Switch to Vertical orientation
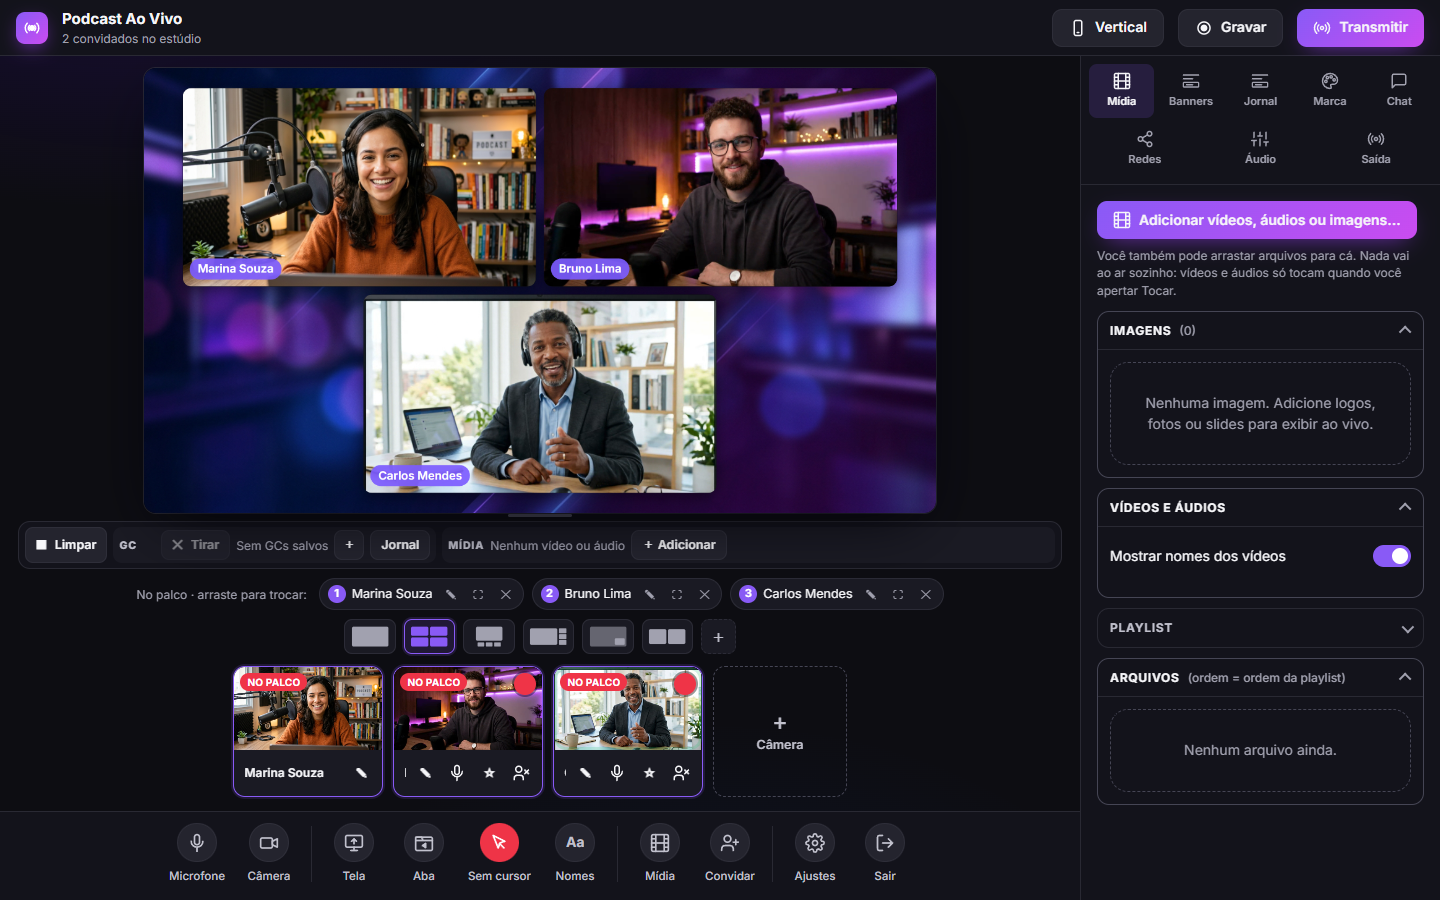This screenshot has height=900, width=1440. pos(1108,28)
